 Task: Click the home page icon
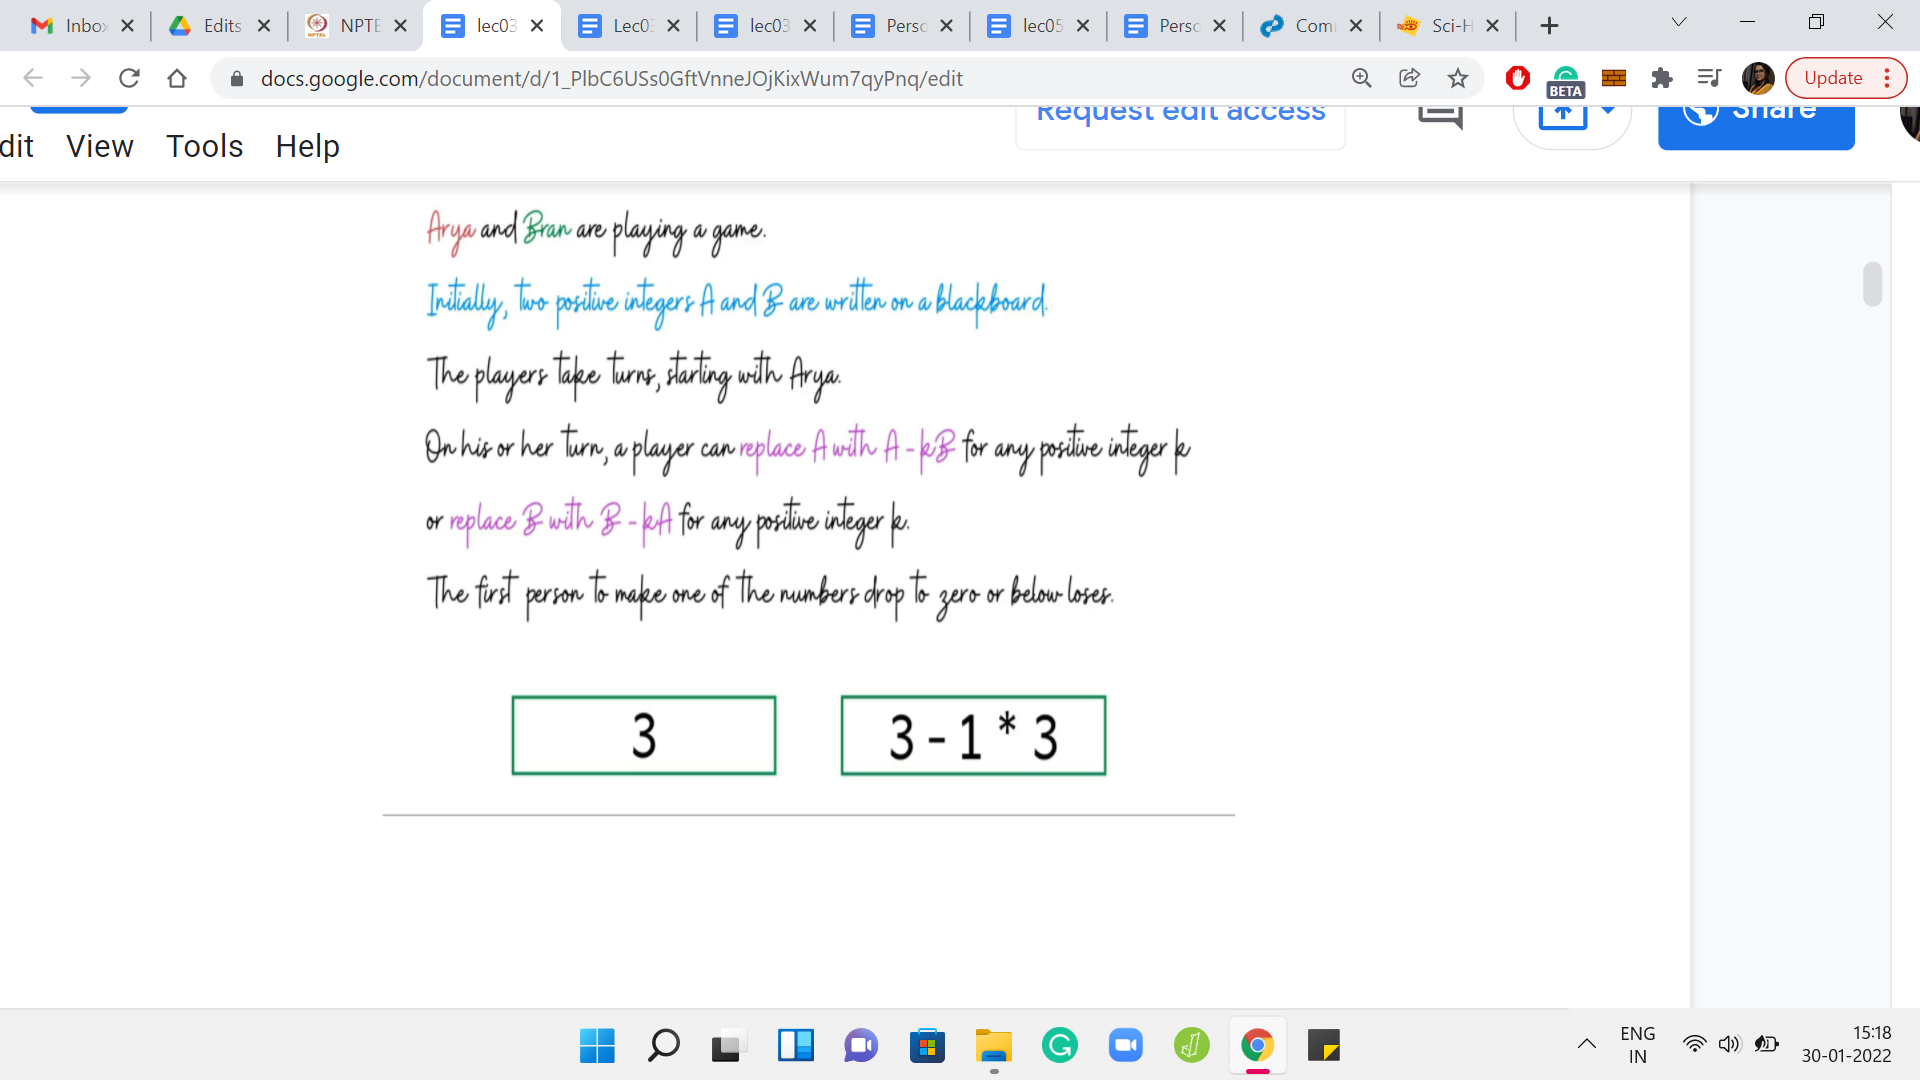tap(177, 78)
